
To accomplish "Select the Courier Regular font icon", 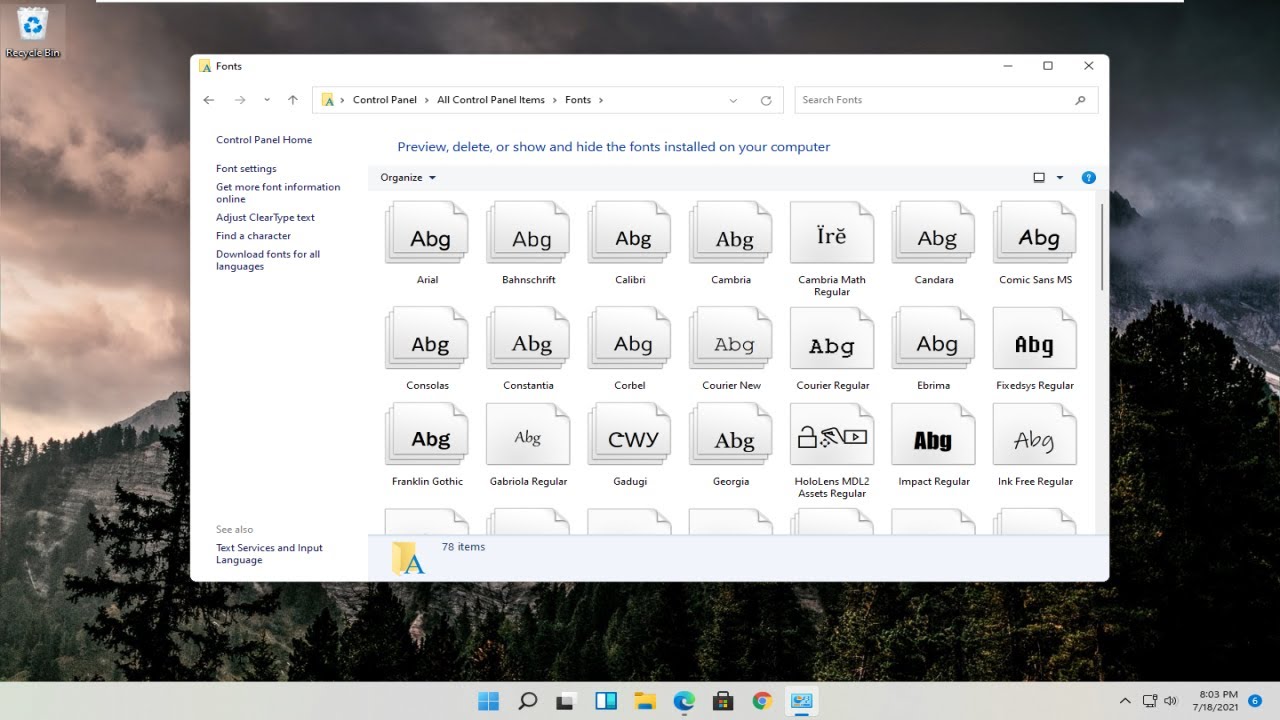I will (x=832, y=339).
